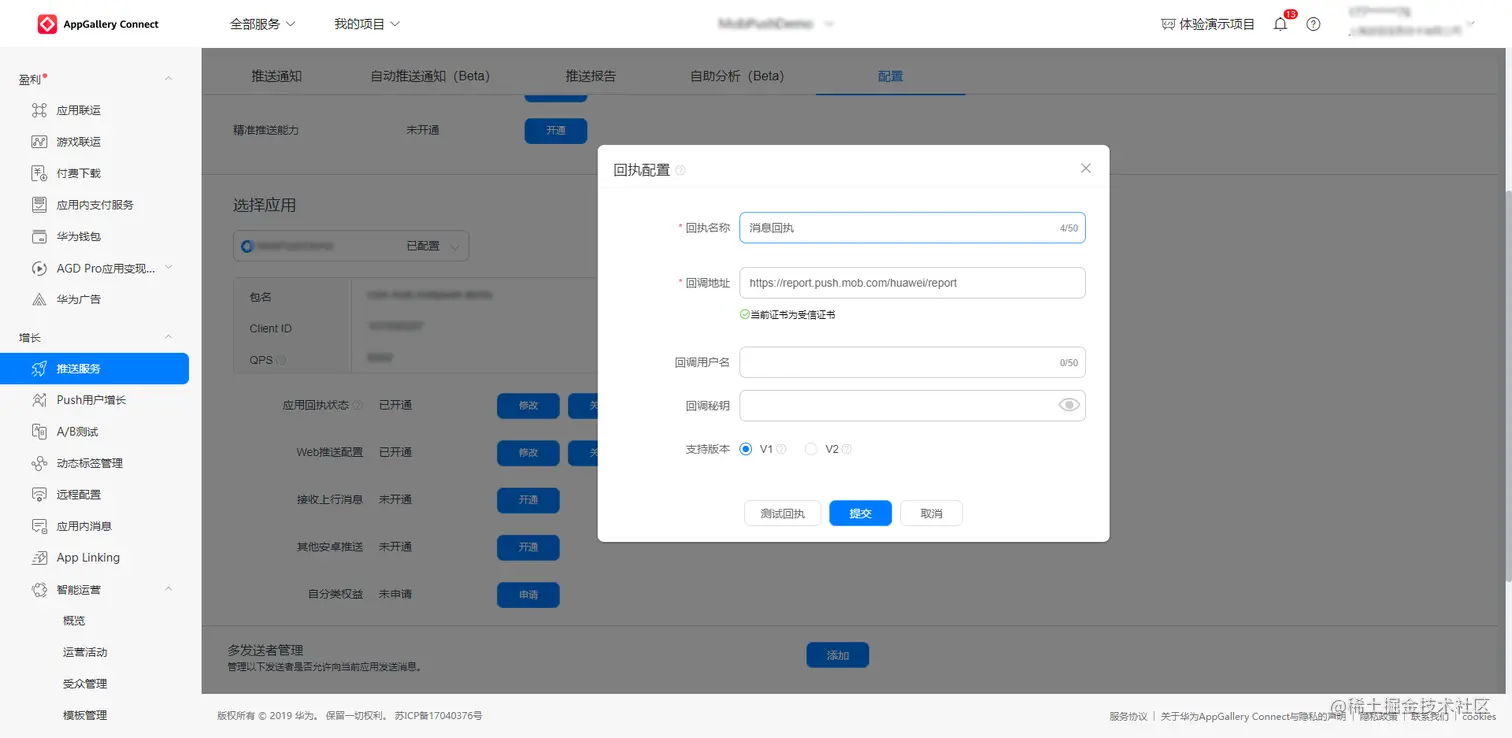Click the 测试回执 button
This screenshot has width=1512, height=738.
pyautogui.click(x=782, y=513)
